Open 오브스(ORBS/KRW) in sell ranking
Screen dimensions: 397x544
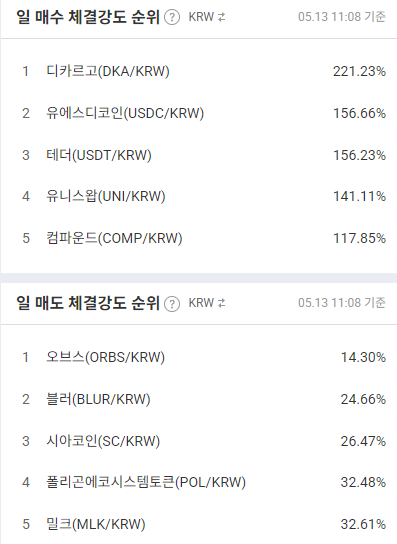(x=105, y=357)
